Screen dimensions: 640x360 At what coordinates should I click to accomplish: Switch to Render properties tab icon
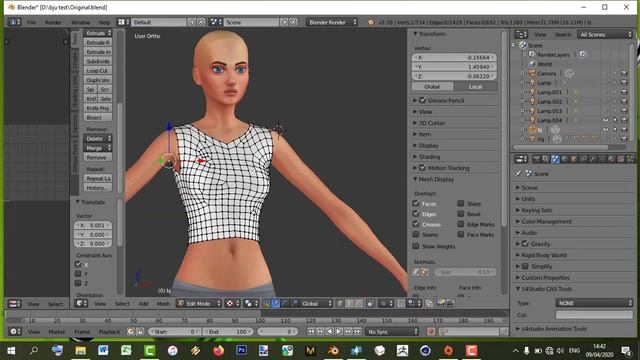[x=536, y=159]
